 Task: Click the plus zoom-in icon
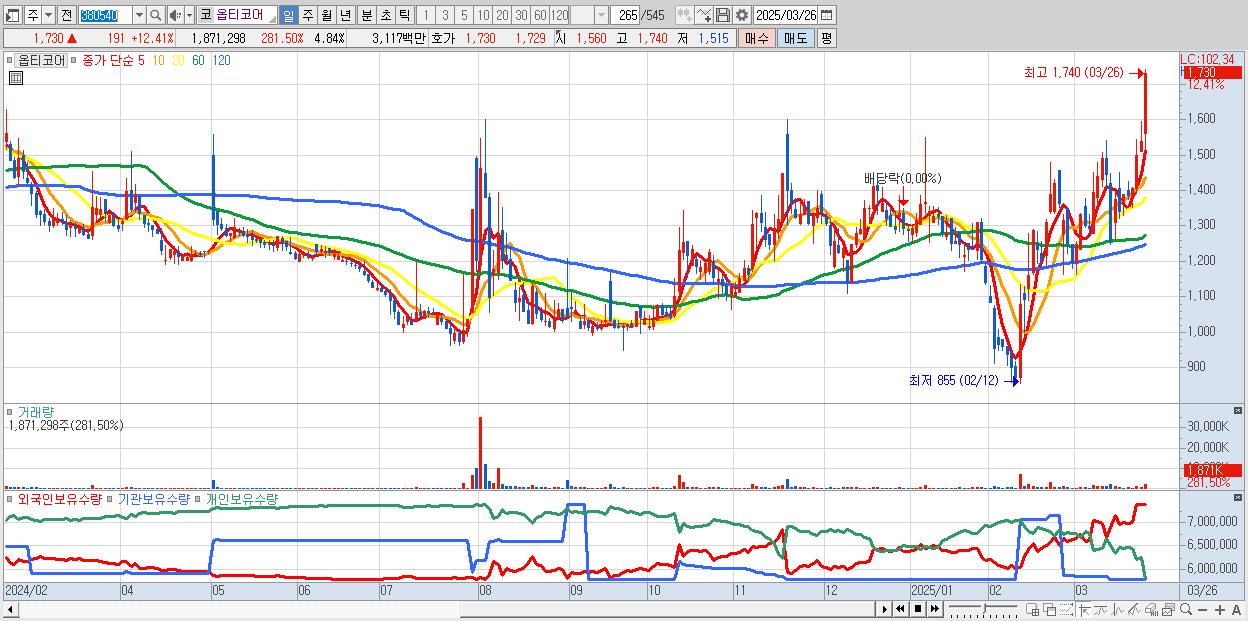pos(1219,610)
